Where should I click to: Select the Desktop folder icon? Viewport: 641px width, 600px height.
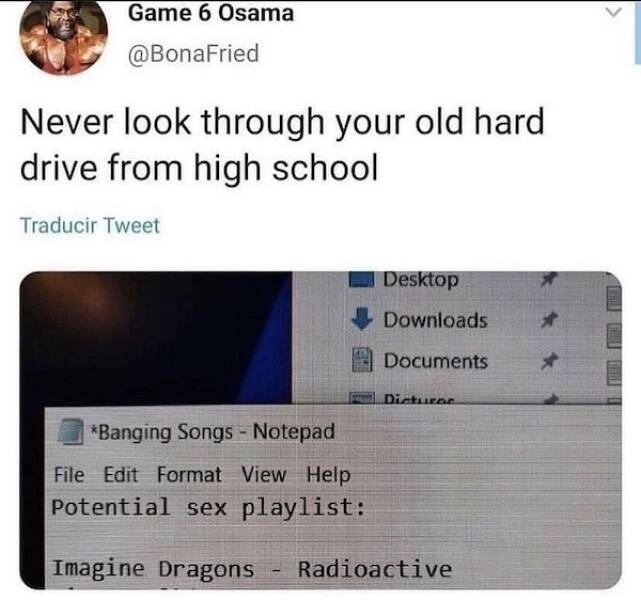[x=361, y=280]
